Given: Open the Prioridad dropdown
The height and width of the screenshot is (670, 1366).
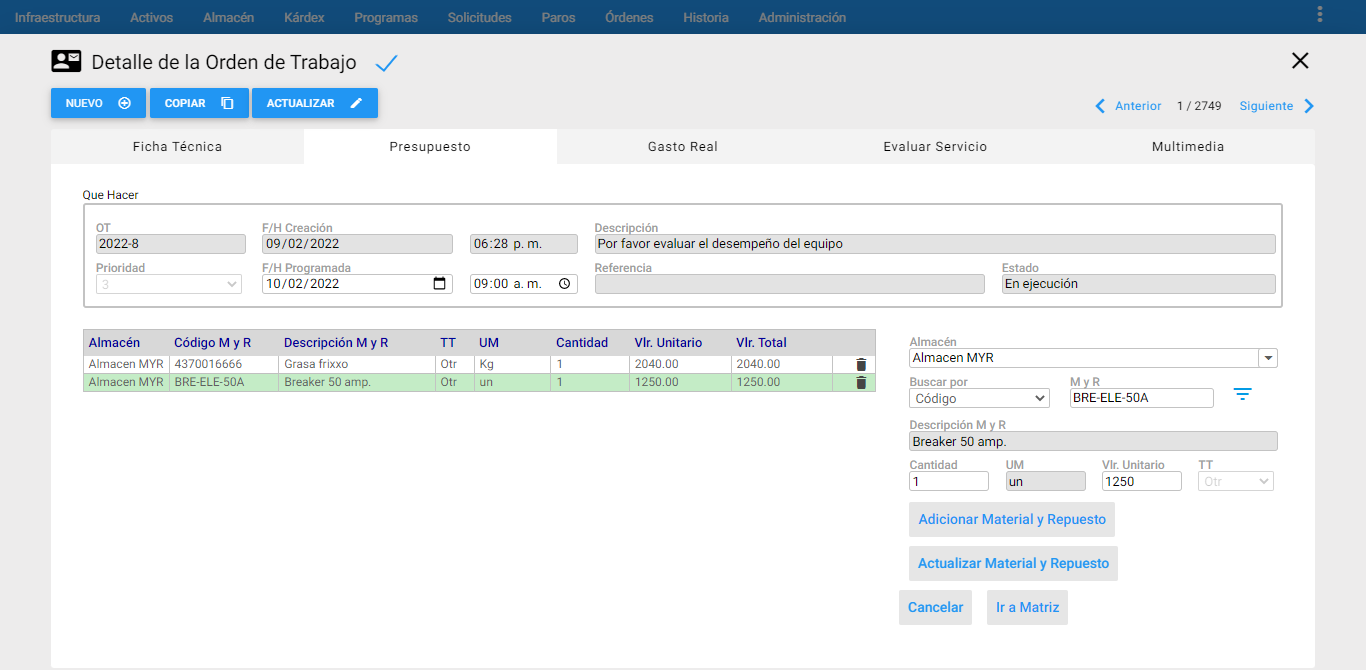Looking at the screenshot, I should tap(169, 284).
